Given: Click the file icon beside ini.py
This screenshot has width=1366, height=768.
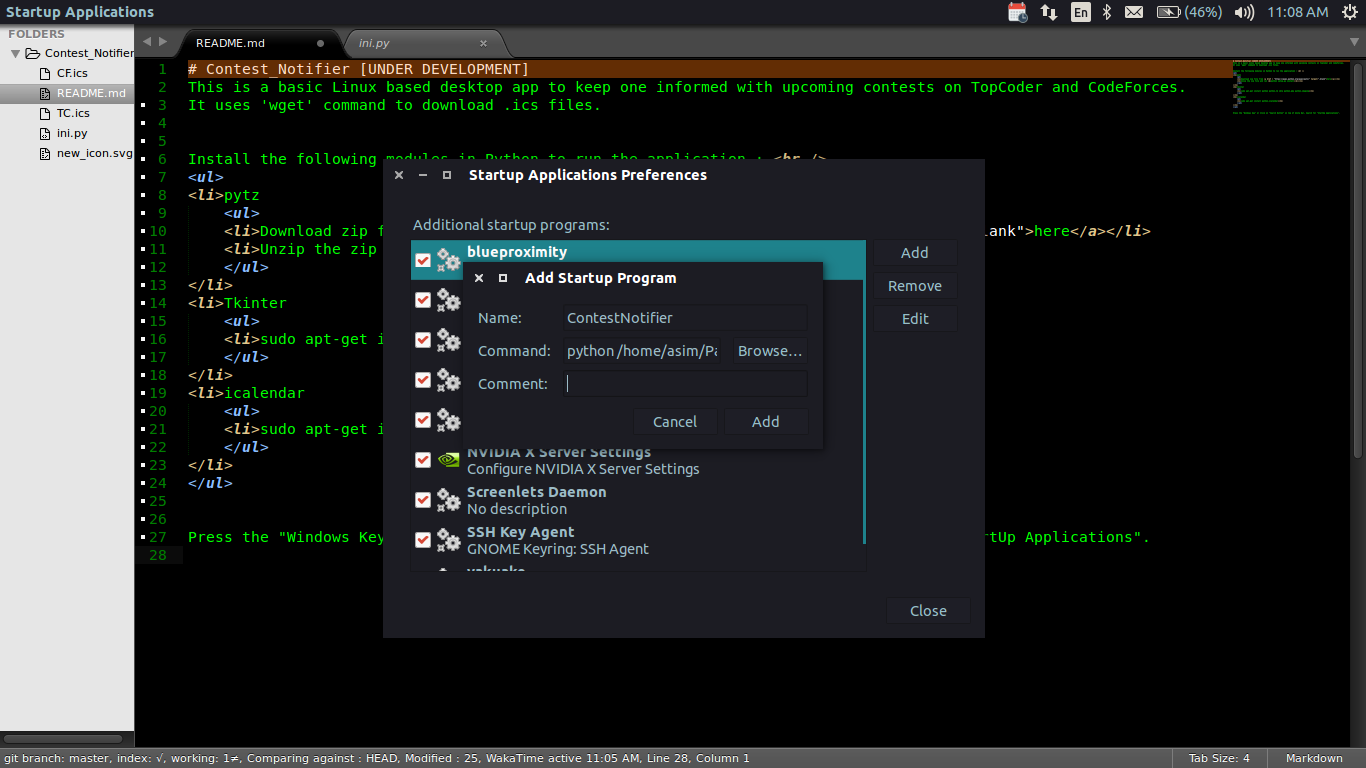Looking at the screenshot, I should (45, 133).
